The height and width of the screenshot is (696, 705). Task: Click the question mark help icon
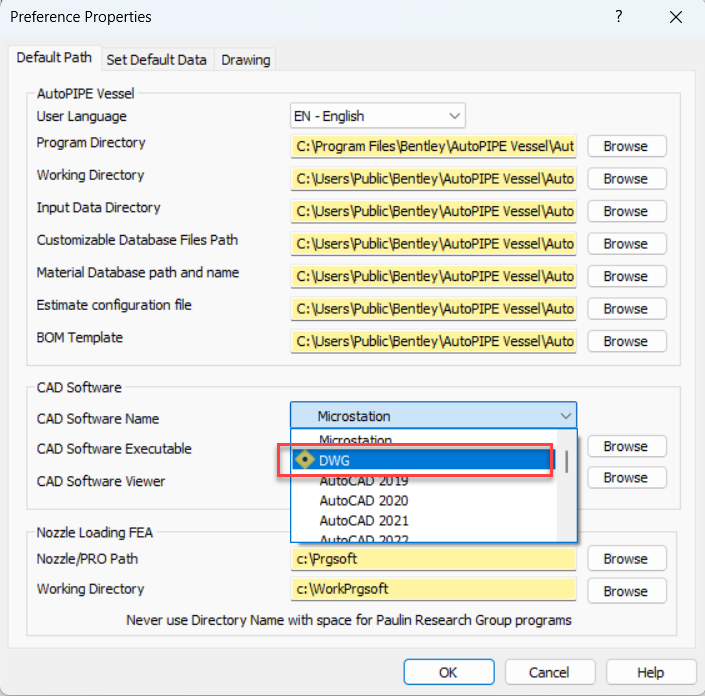pyautogui.click(x=619, y=17)
